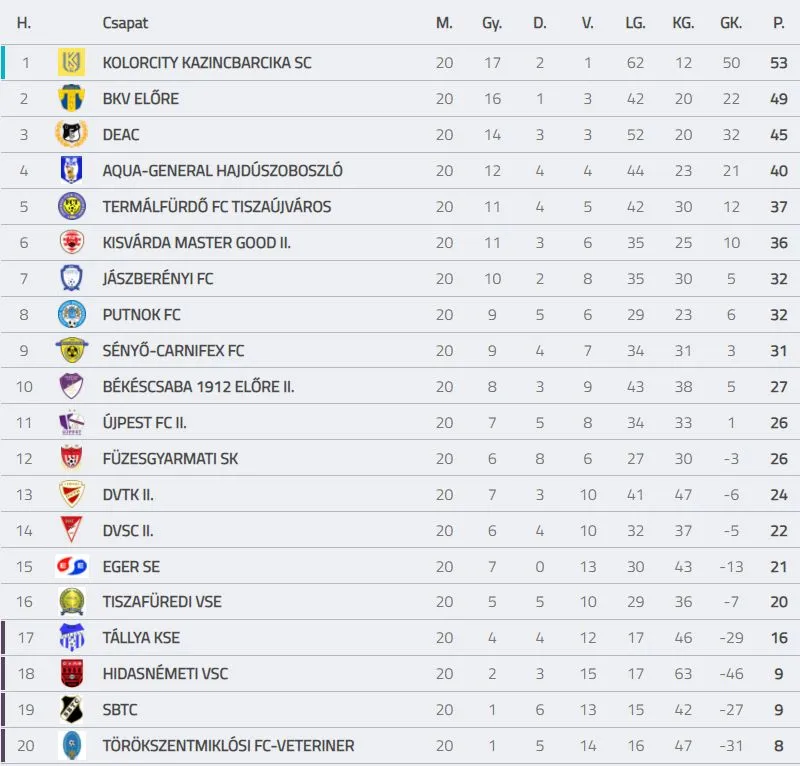Click the Kisvárda Master Good II. crest
800x766 pixels.
pyautogui.click(x=71, y=243)
